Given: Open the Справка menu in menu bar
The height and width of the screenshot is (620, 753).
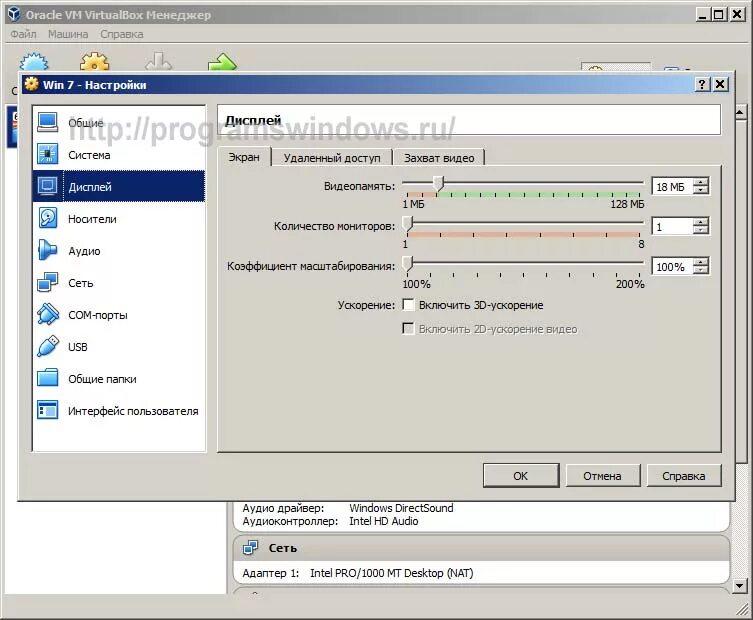Looking at the screenshot, I should [121, 34].
